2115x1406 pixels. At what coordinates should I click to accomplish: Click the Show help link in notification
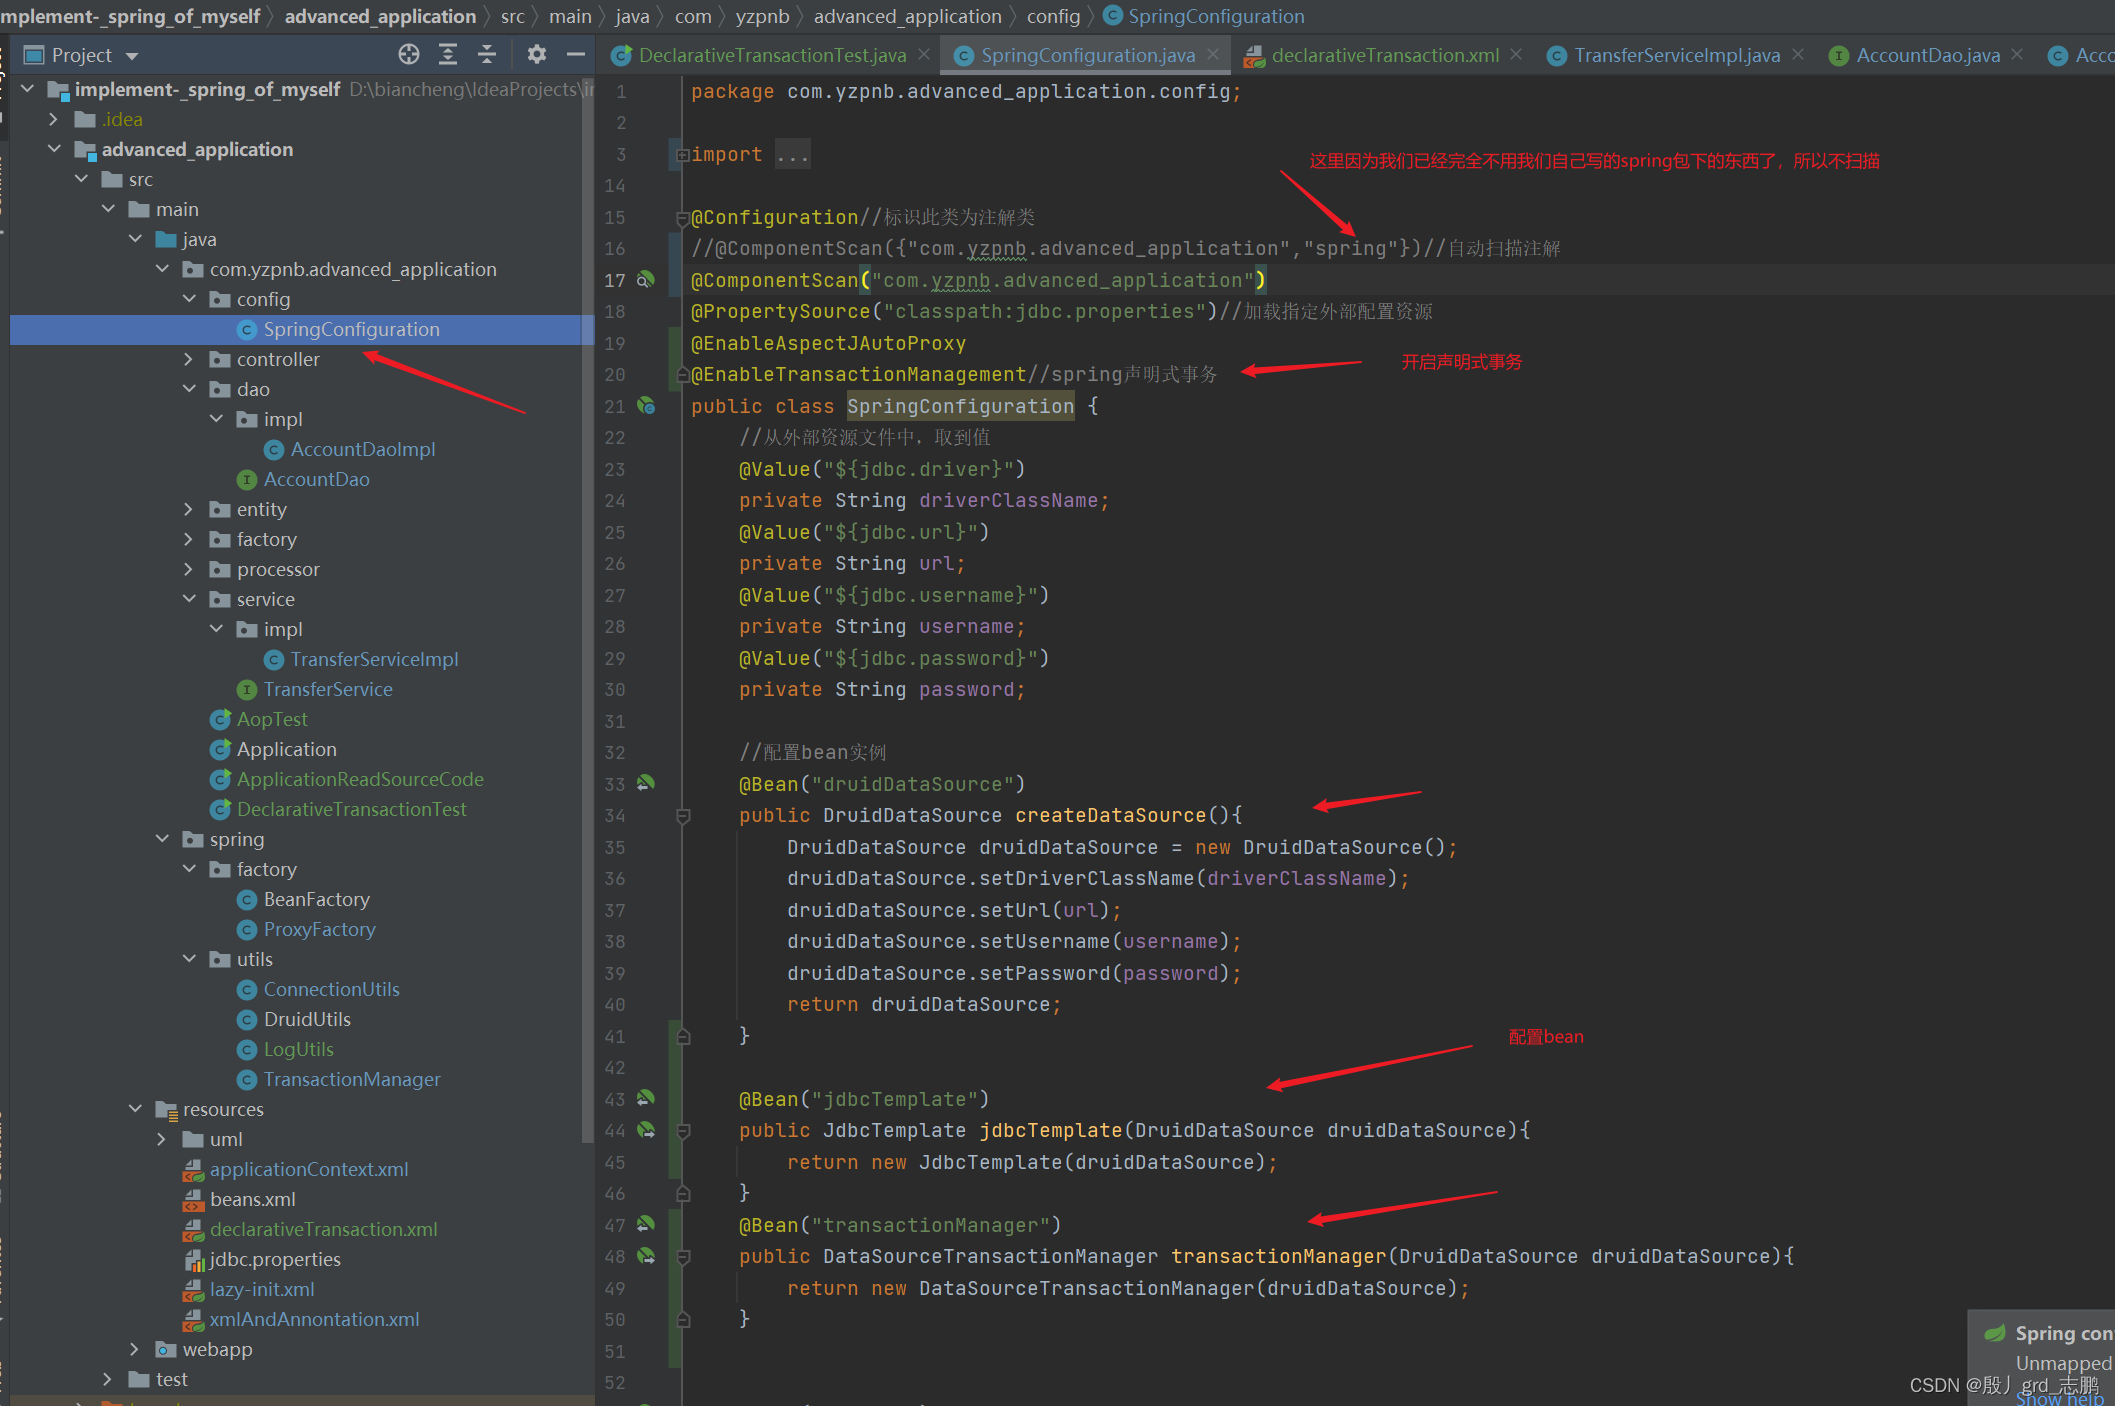click(2060, 1398)
